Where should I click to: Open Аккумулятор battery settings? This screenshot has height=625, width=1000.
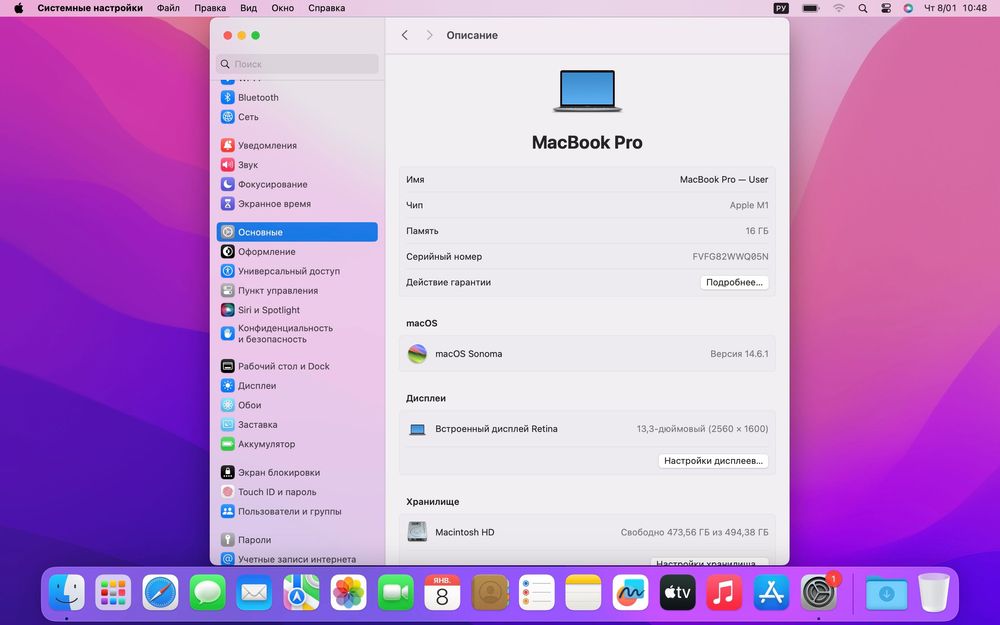[x=297, y=444]
